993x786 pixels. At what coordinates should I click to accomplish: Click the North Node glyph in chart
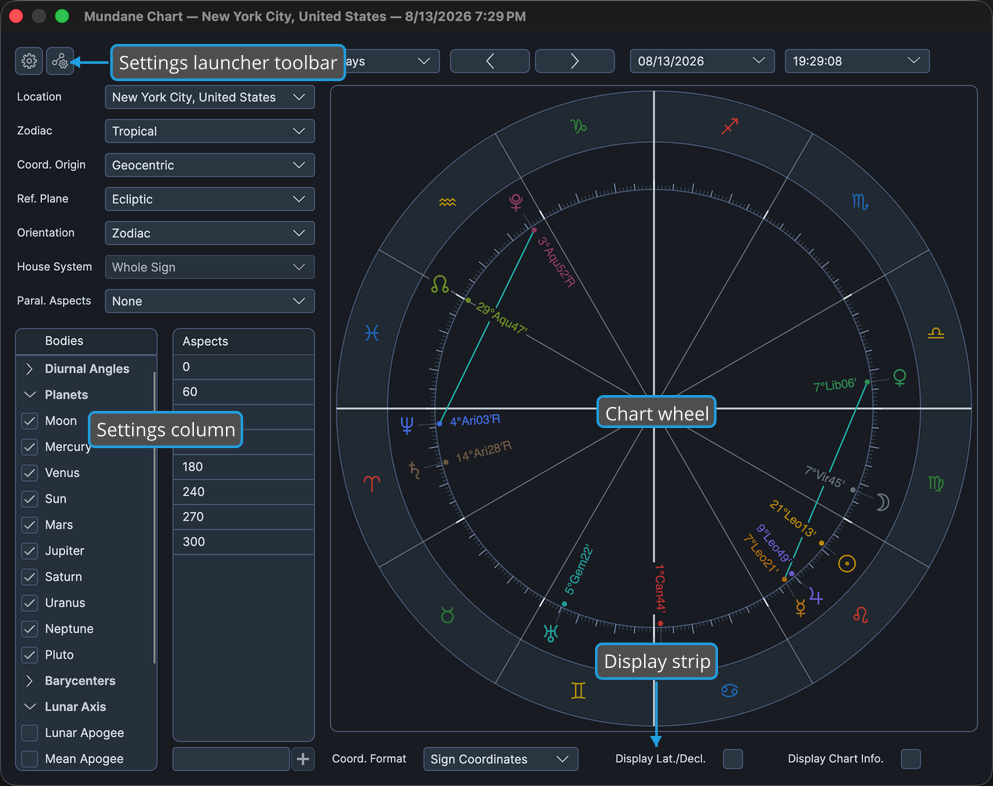440,284
